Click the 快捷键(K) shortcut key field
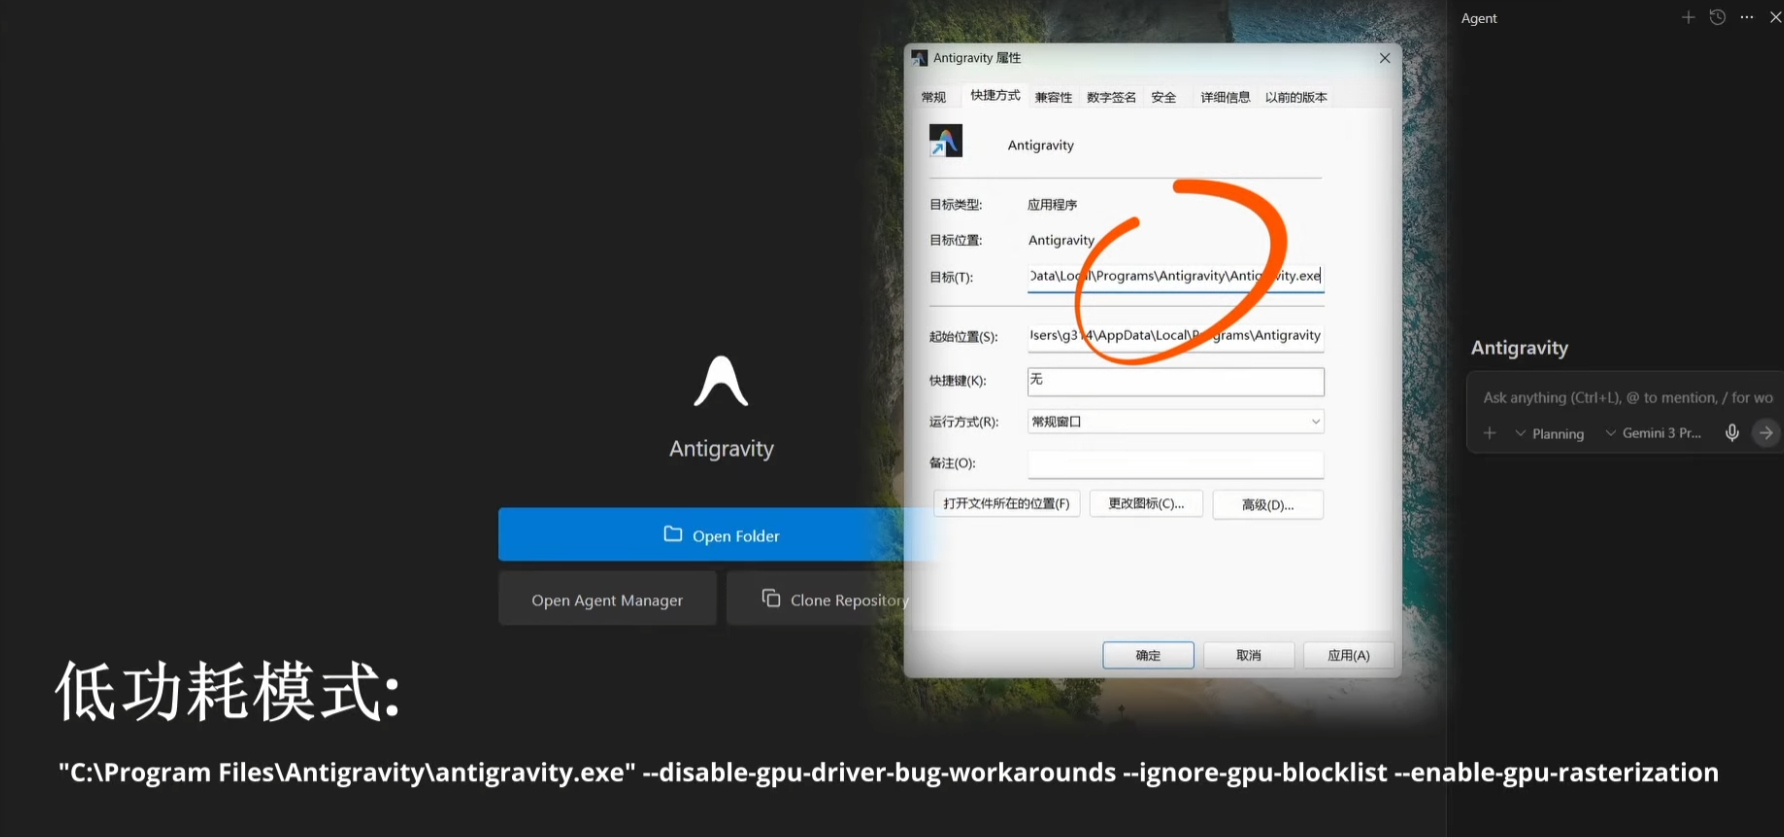The image size is (1784, 837). pyautogui.click(x=1176, y=381)
